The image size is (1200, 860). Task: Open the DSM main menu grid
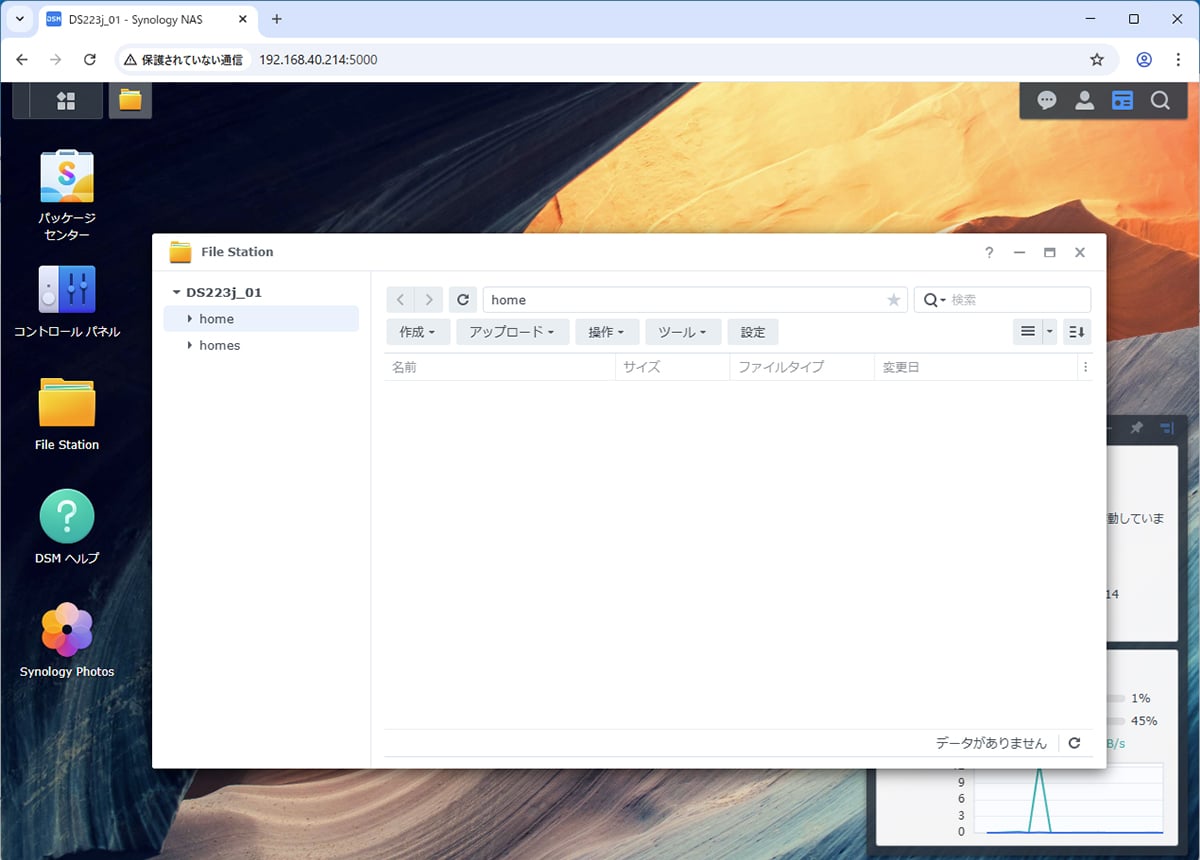[66, 100]
